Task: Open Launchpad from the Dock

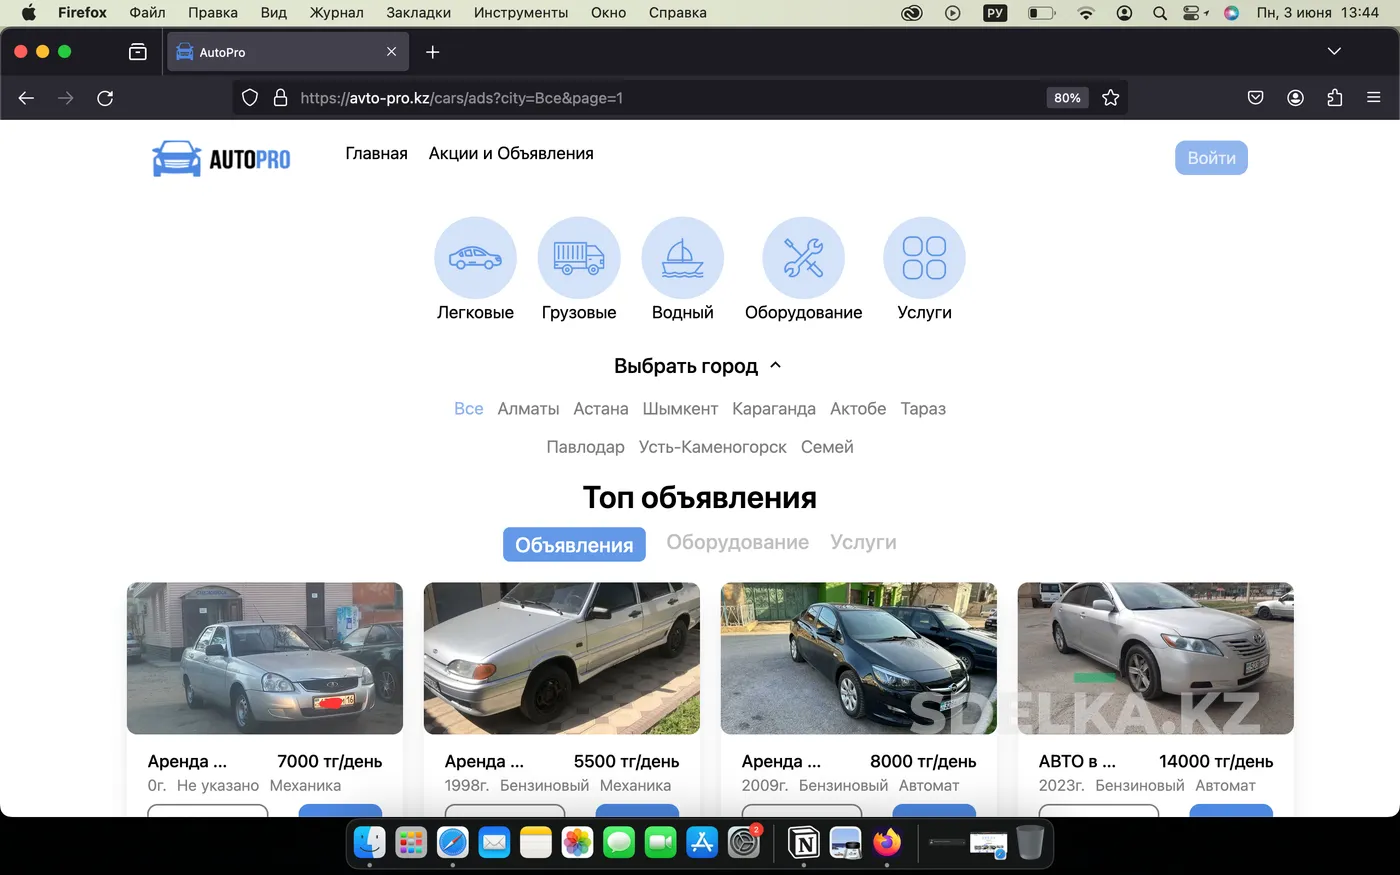Action: click(411, 843)
